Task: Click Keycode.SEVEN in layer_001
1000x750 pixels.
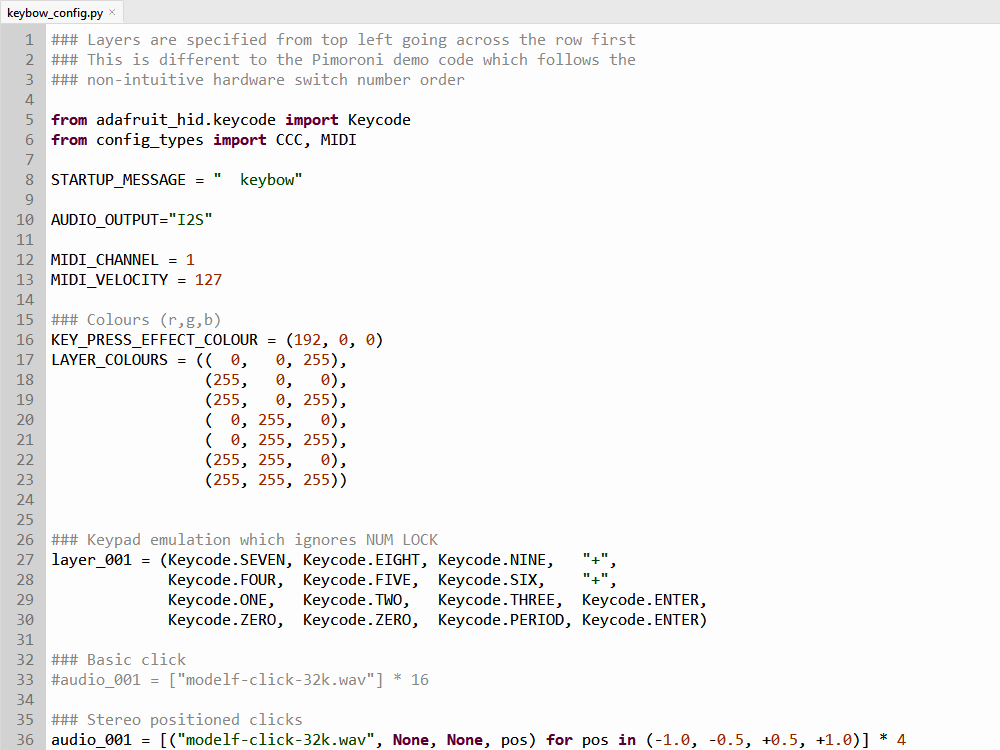Action: coord(226,560)
